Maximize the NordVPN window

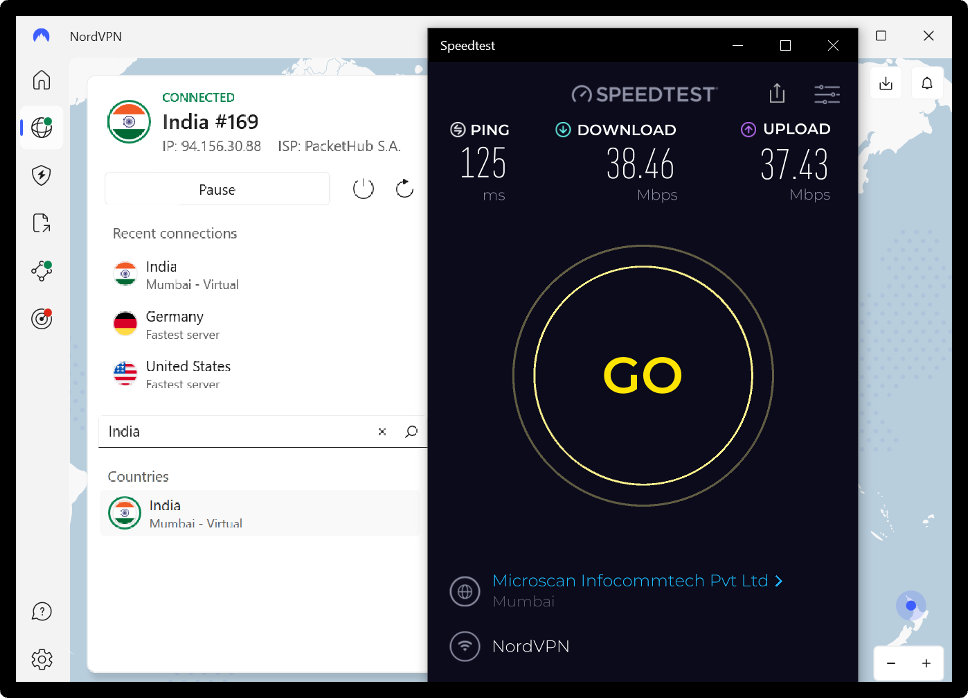pos(881,36)
